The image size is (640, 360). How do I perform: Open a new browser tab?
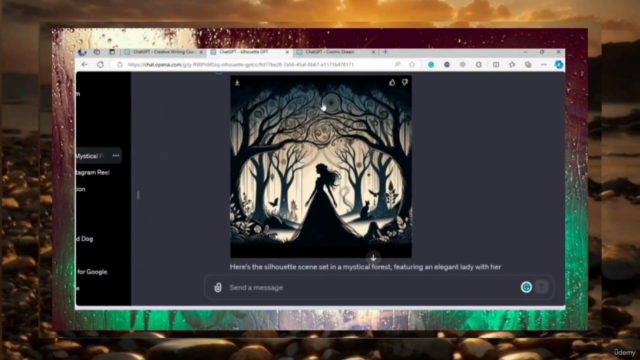click(385, 52)
